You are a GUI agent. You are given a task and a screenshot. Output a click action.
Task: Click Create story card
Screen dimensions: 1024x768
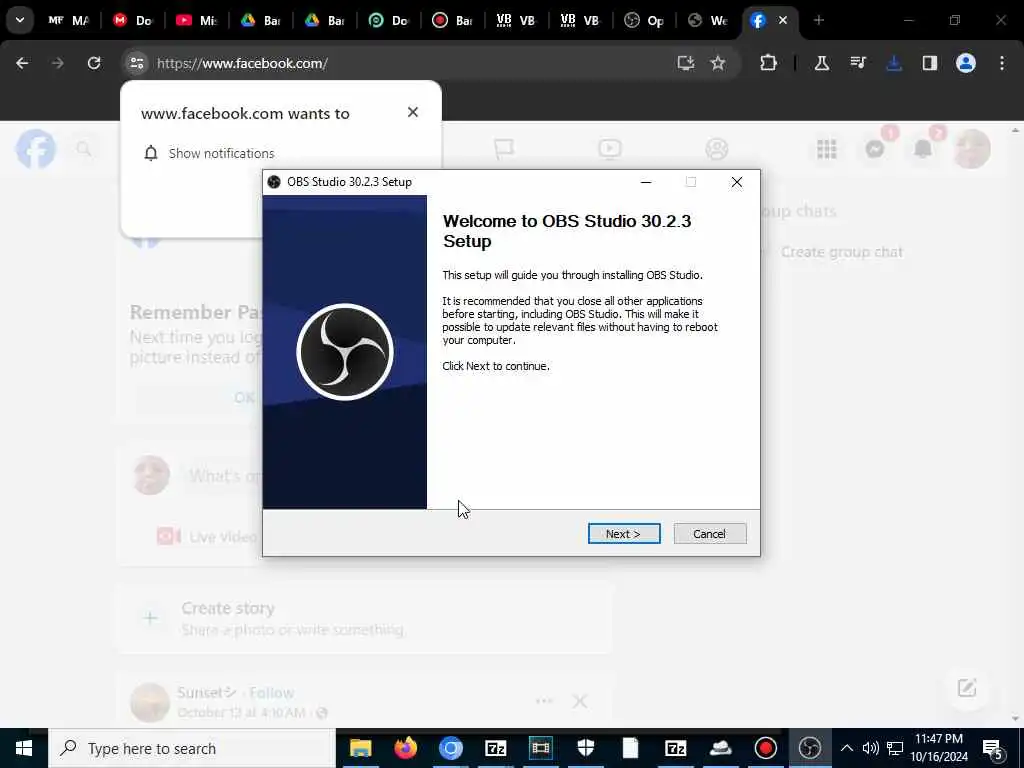364,618
